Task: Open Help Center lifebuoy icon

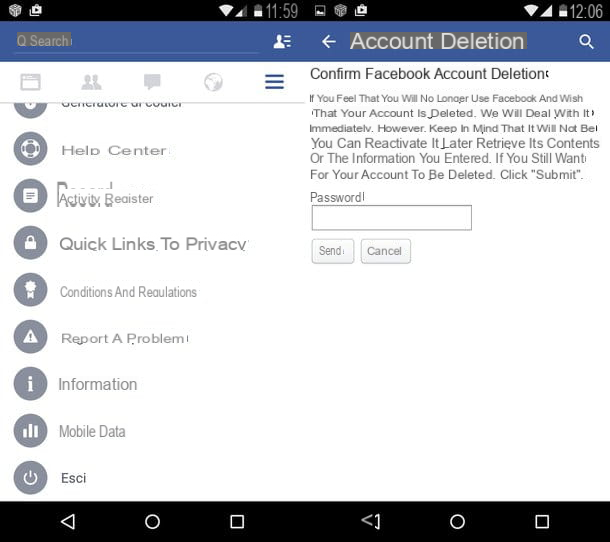Action: pyautogui.click(x=30, y=149)
